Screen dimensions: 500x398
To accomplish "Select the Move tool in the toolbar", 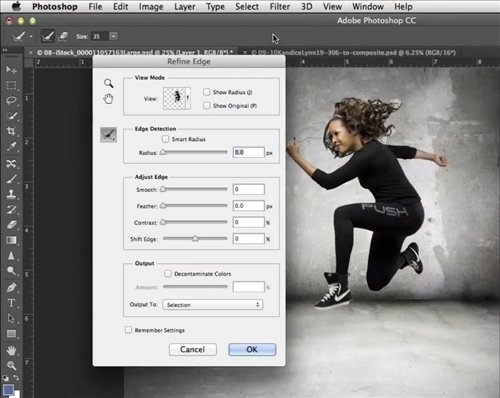I will [x=11, y=70].
